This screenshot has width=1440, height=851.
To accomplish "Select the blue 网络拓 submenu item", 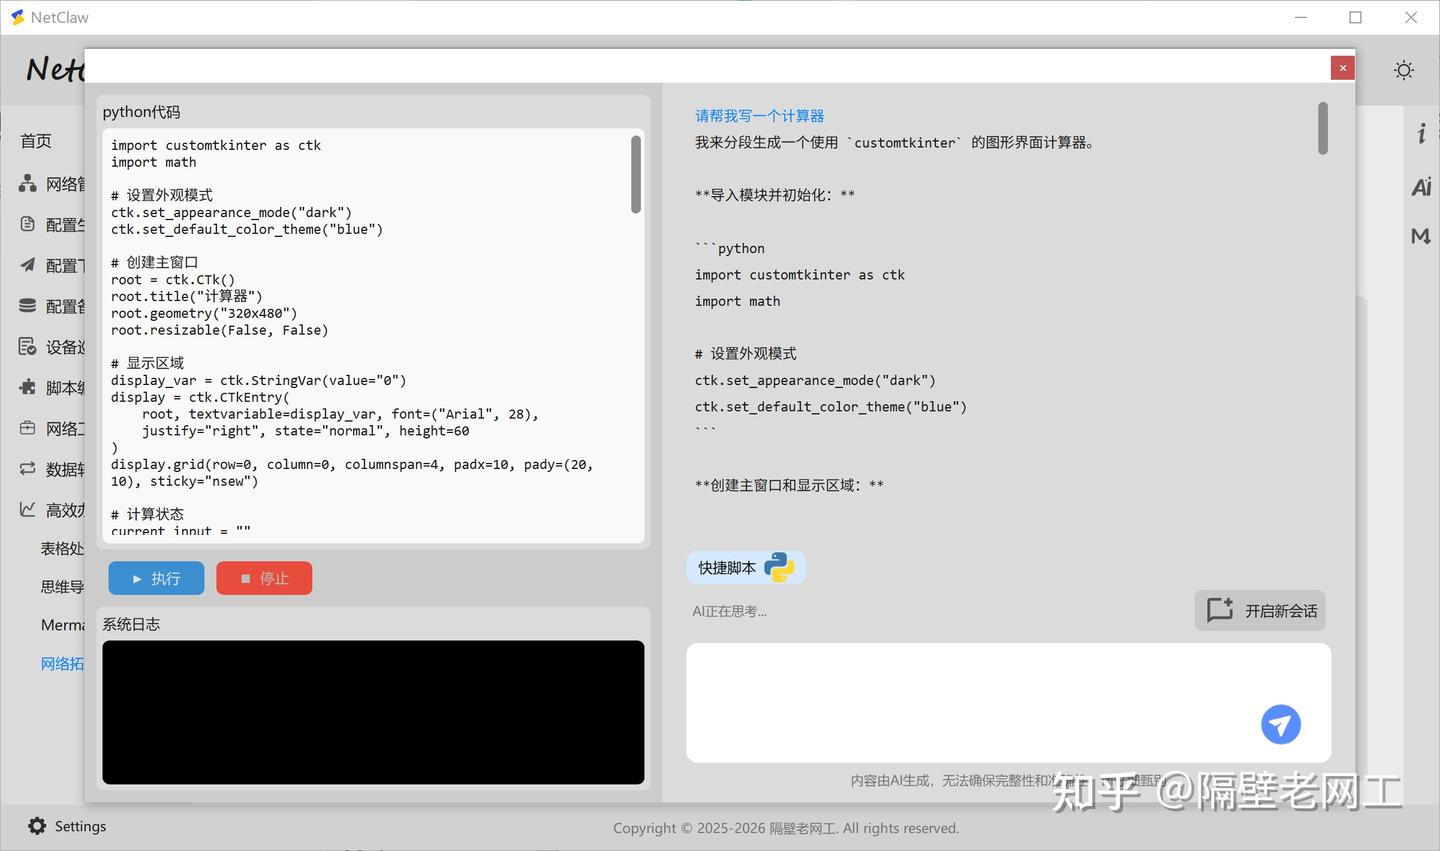I will click(62, 664).
